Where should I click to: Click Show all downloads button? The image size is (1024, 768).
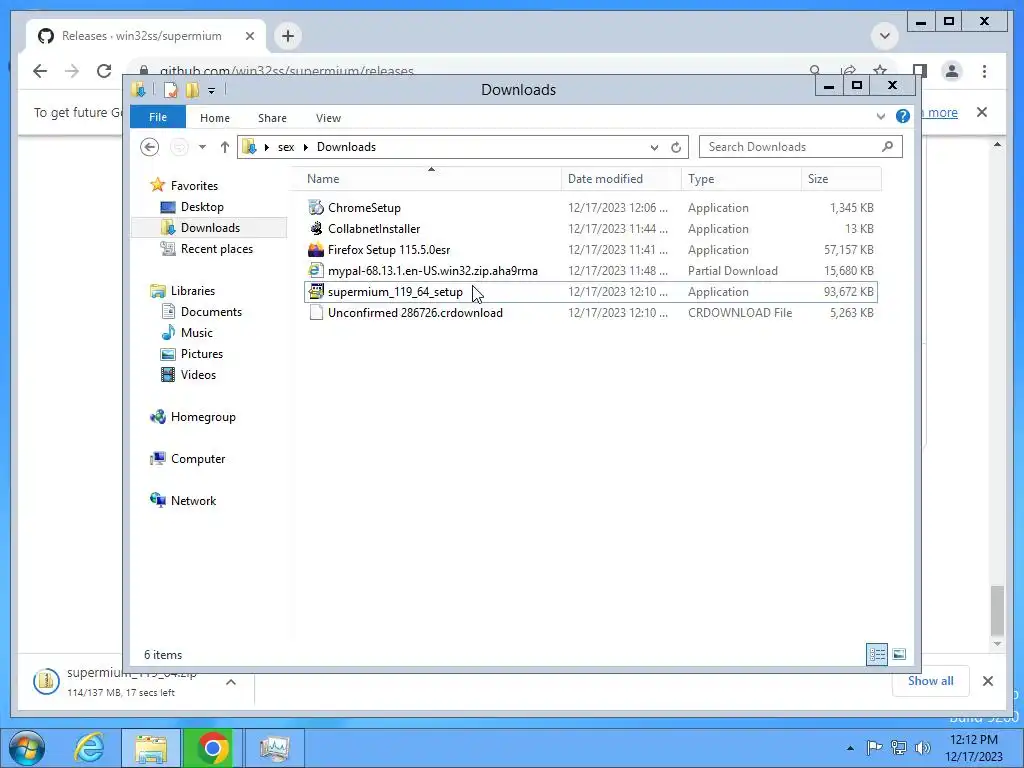pyautogui.click(x=931, y=680)
